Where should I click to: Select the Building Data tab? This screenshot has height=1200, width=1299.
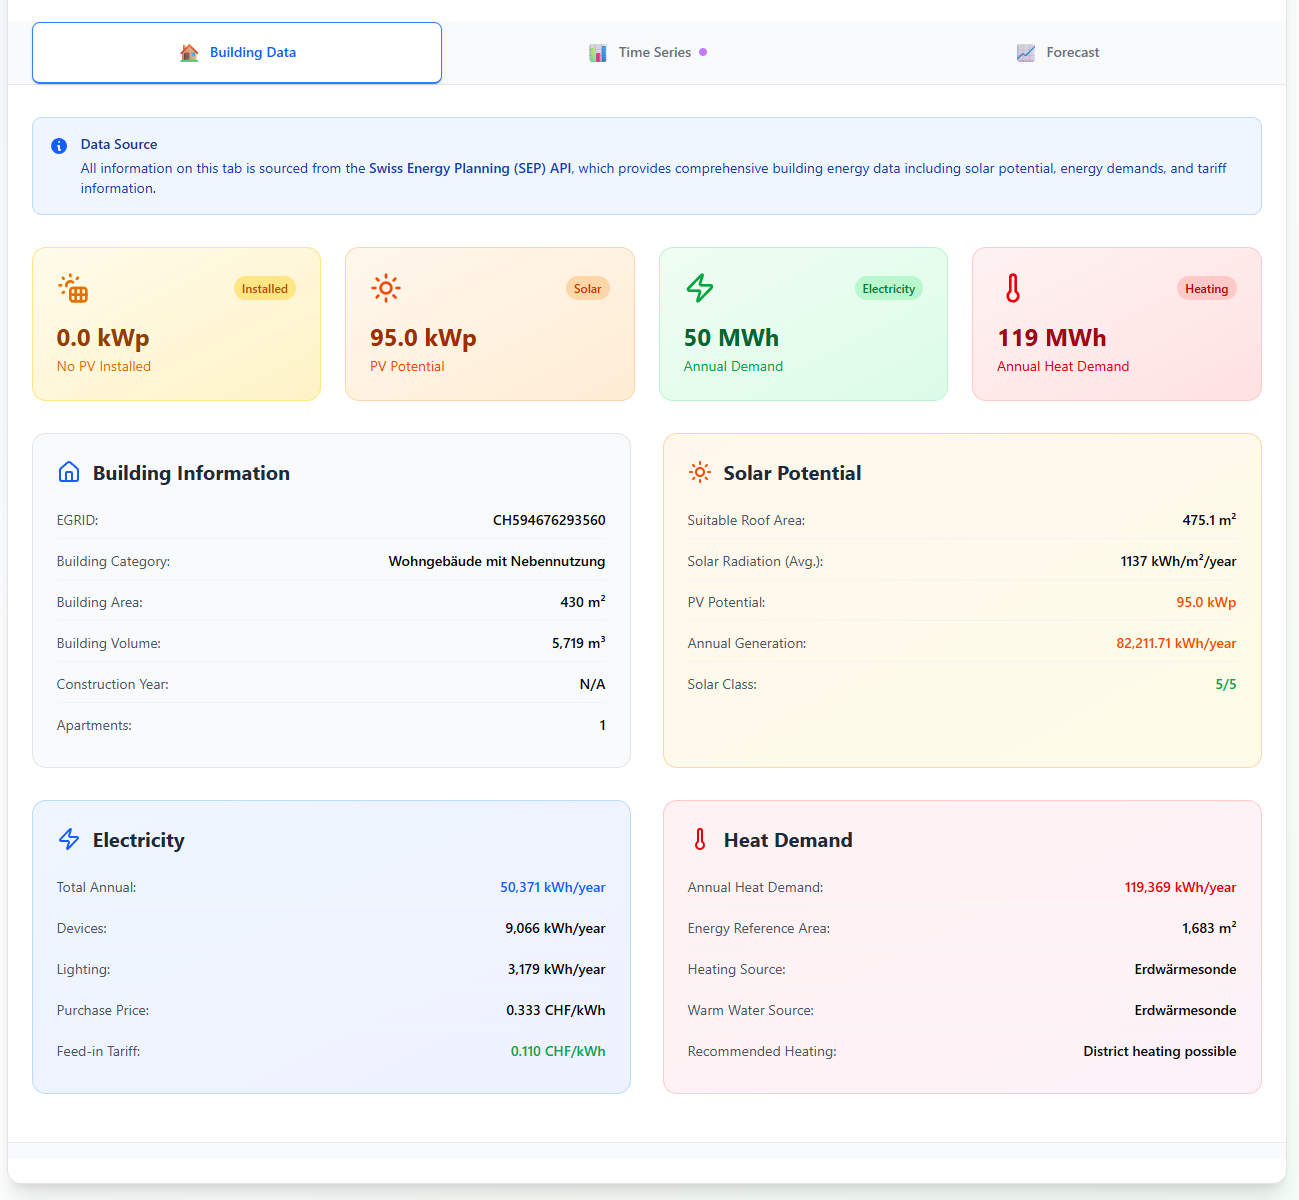(x=237, y=53)
